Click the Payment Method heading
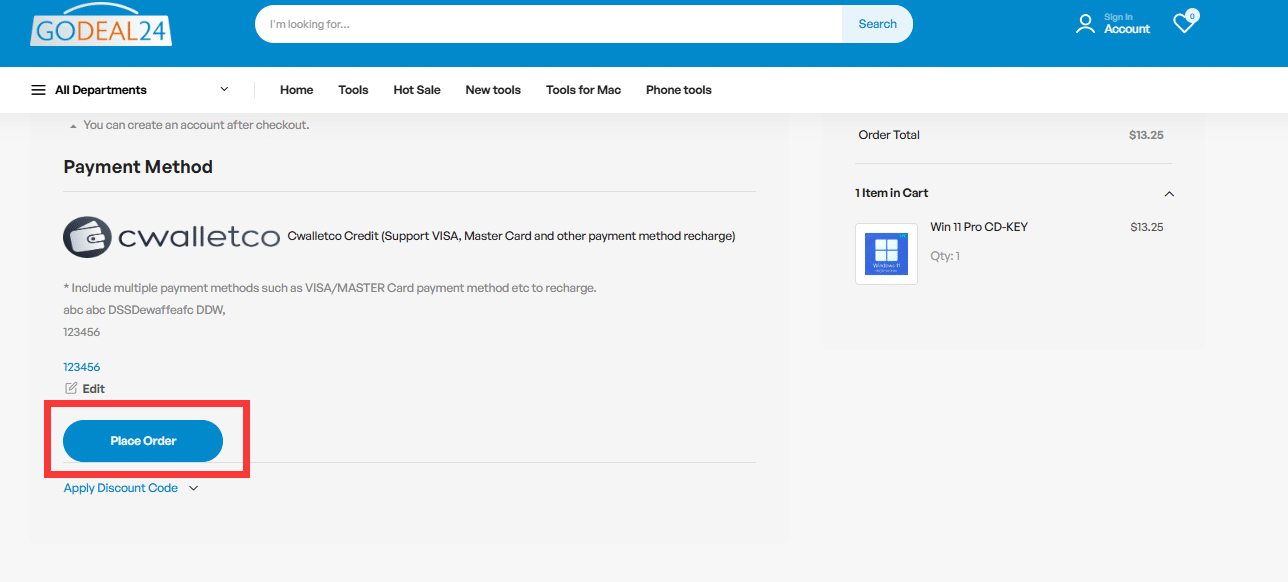 click(138, 167)
